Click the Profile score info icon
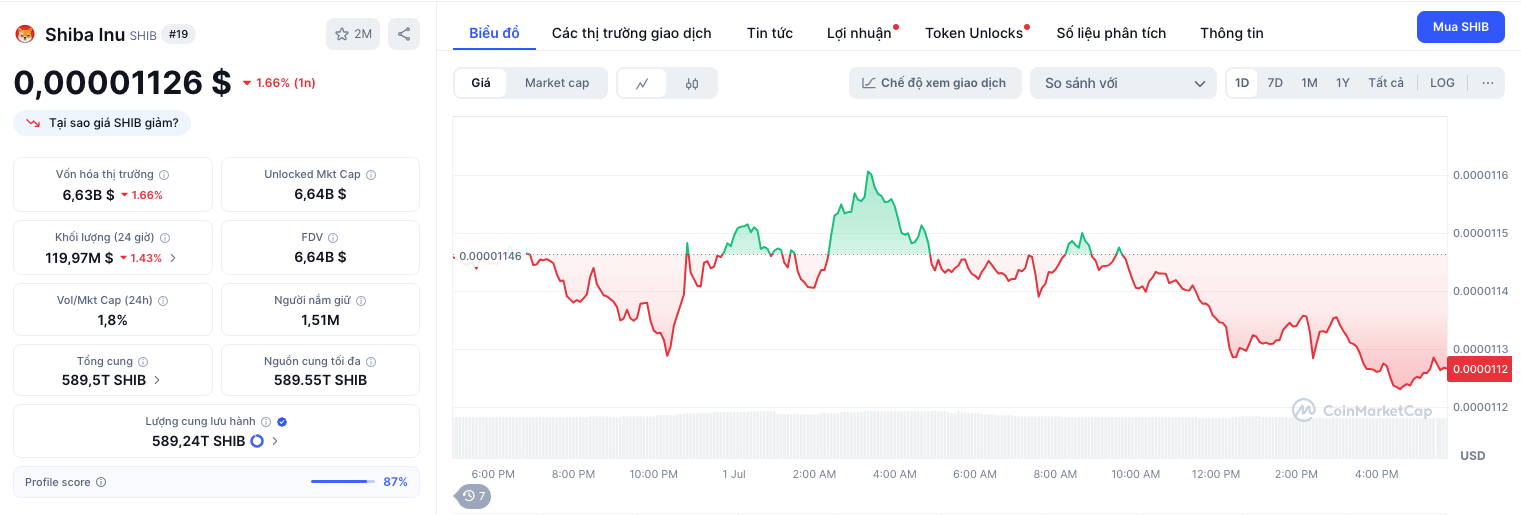 coord(101,482)
